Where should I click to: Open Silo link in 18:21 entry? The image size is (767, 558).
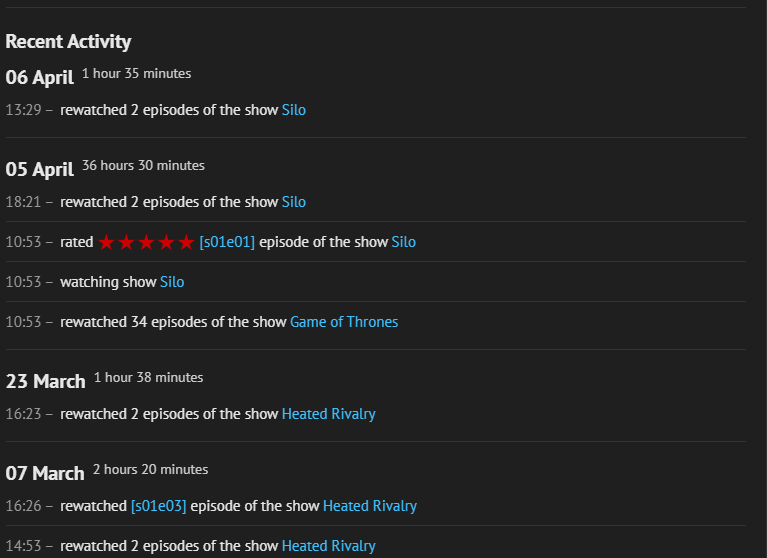coord(294,202)
